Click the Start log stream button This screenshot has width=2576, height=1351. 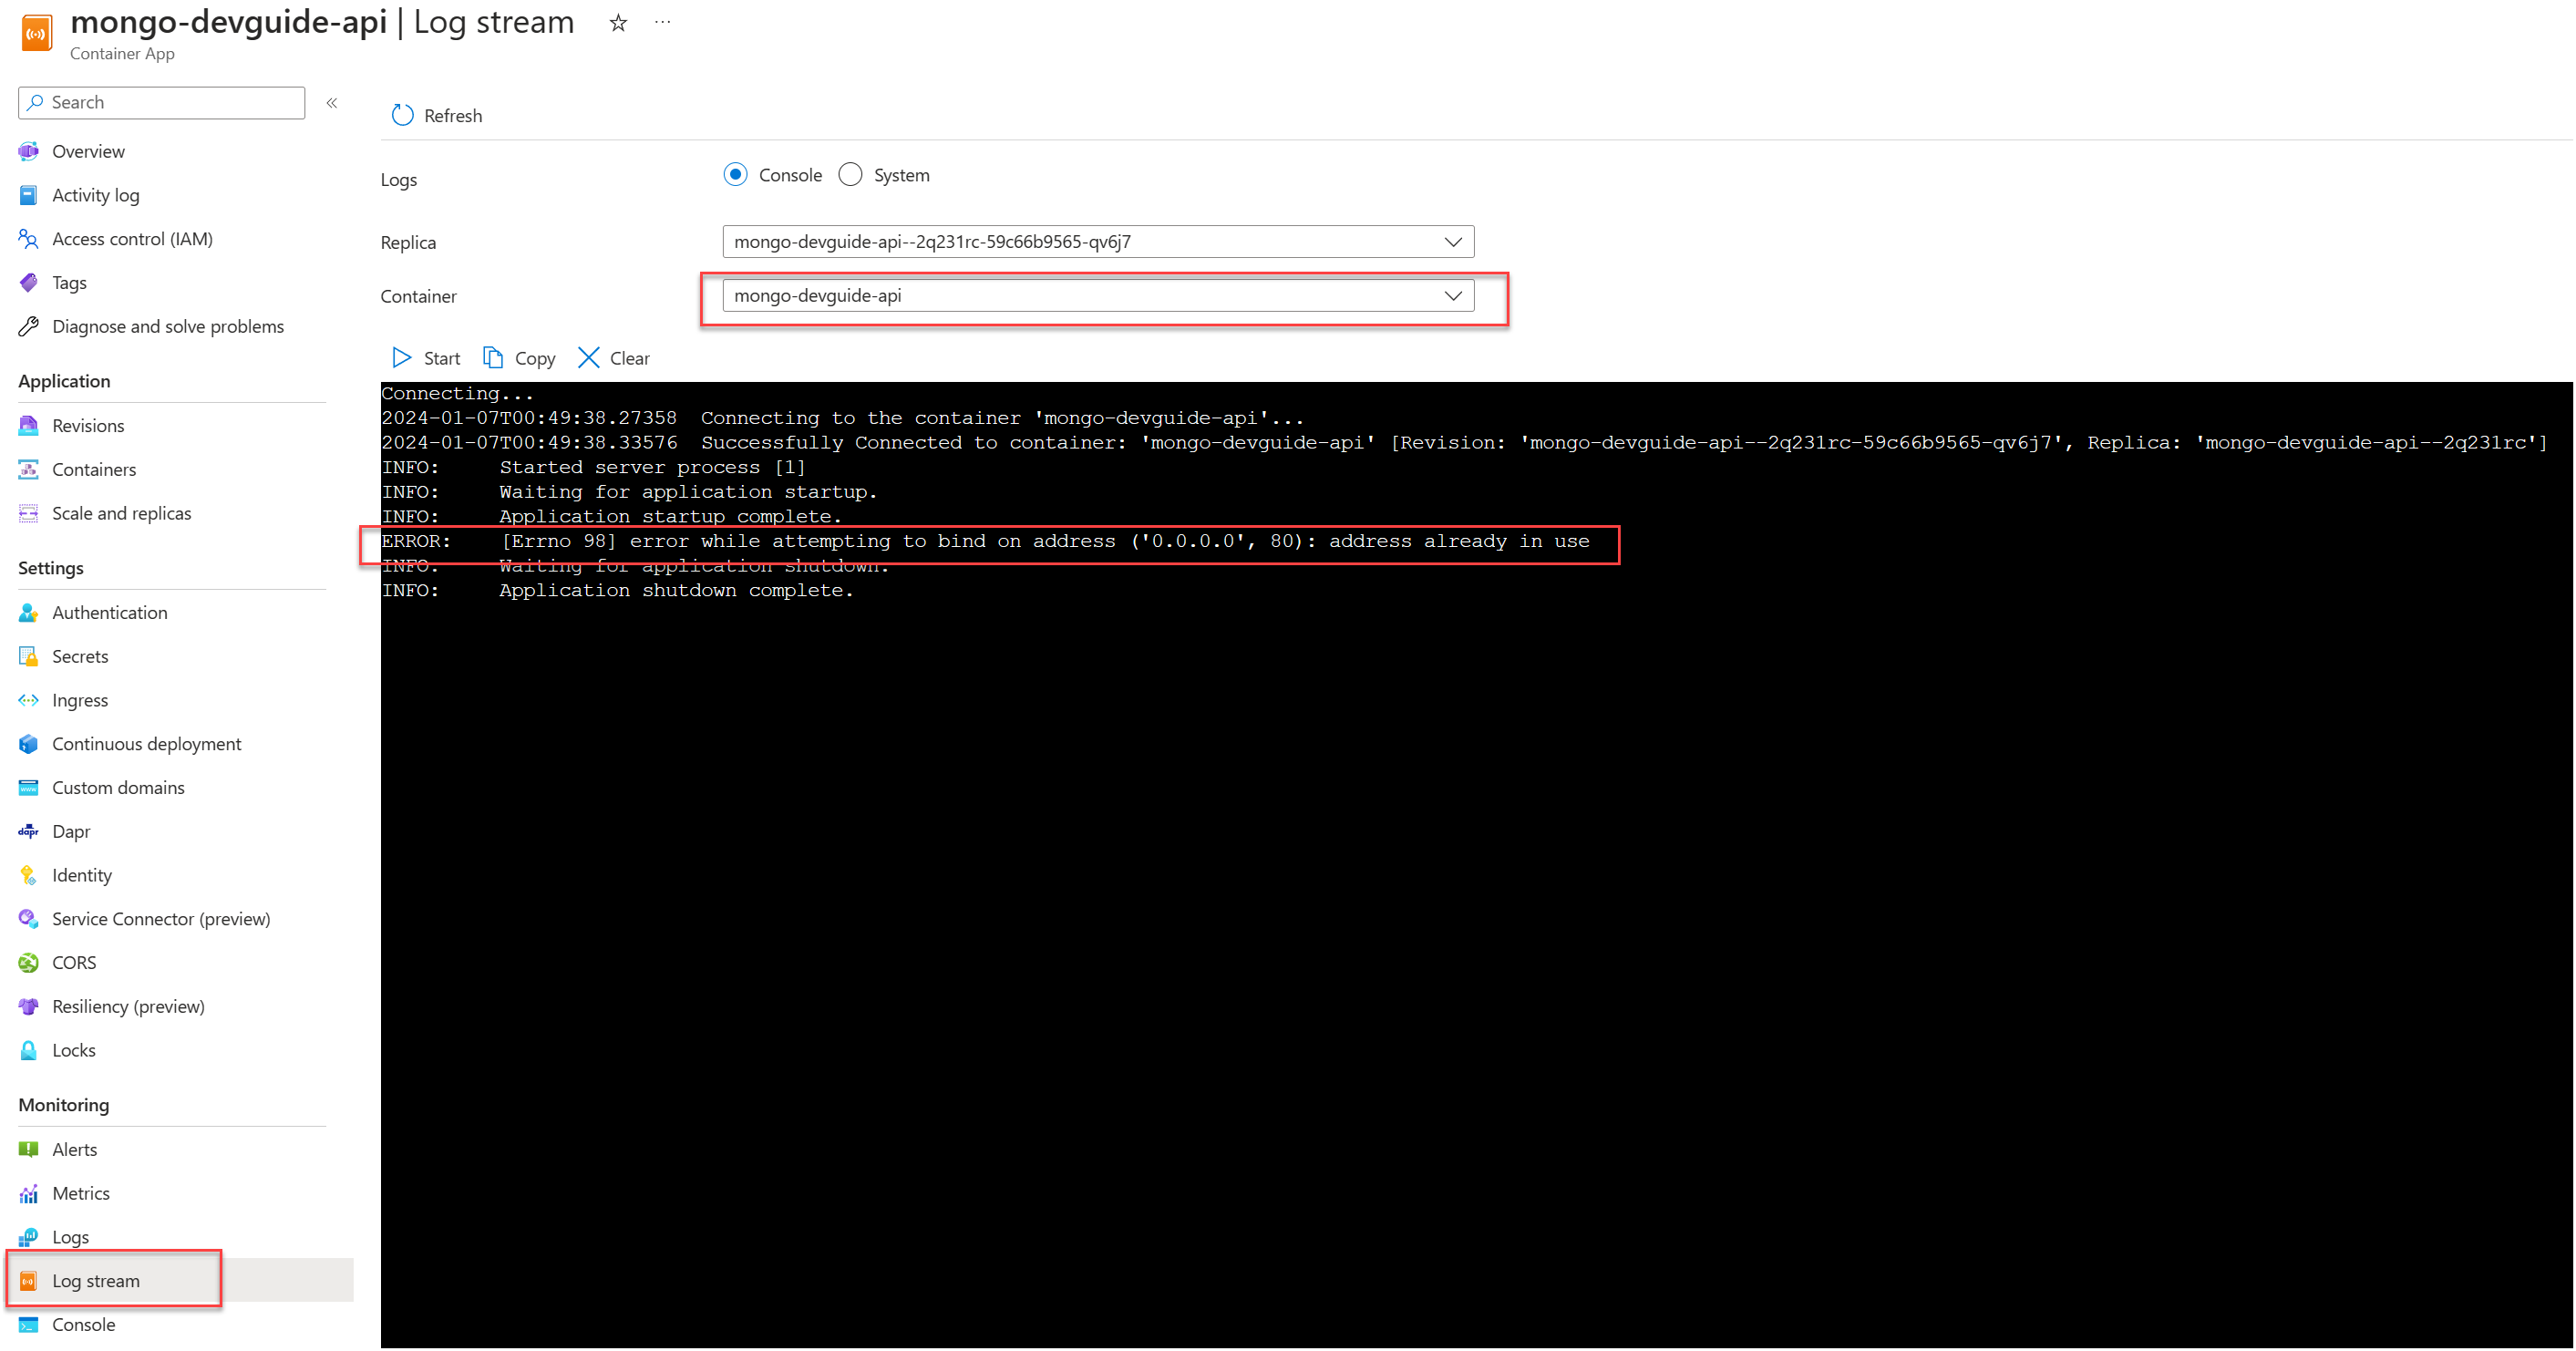[x=426, y=358]
